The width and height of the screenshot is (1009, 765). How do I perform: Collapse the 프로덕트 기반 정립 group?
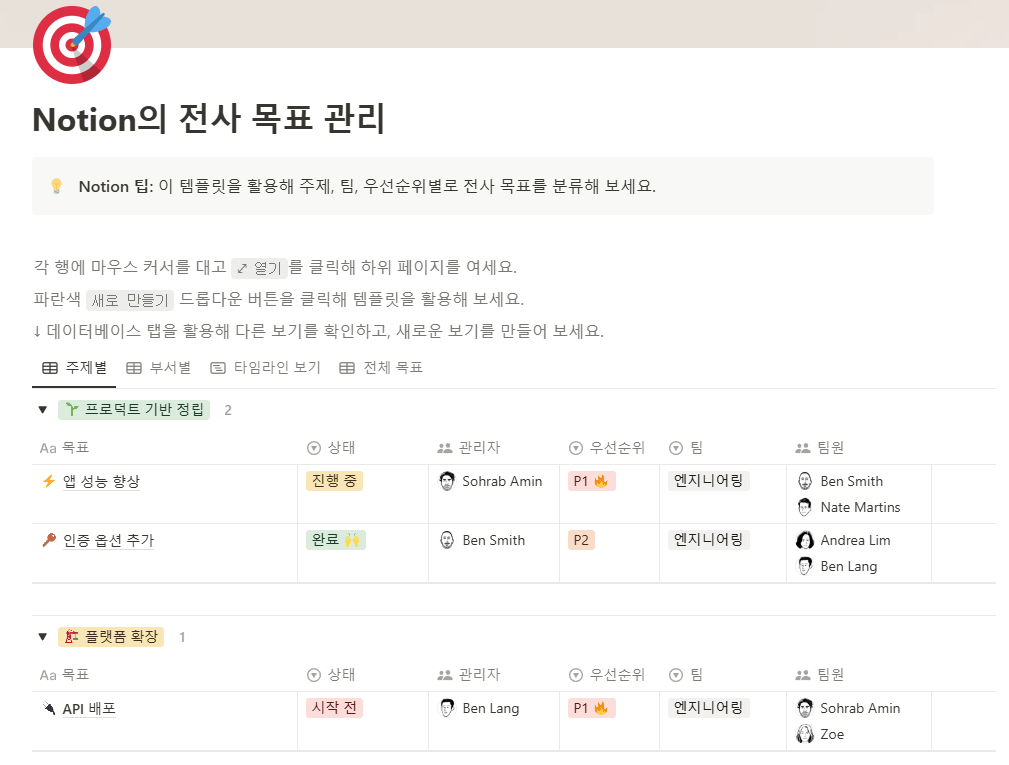pyautogui.click(x=40, y=410)
